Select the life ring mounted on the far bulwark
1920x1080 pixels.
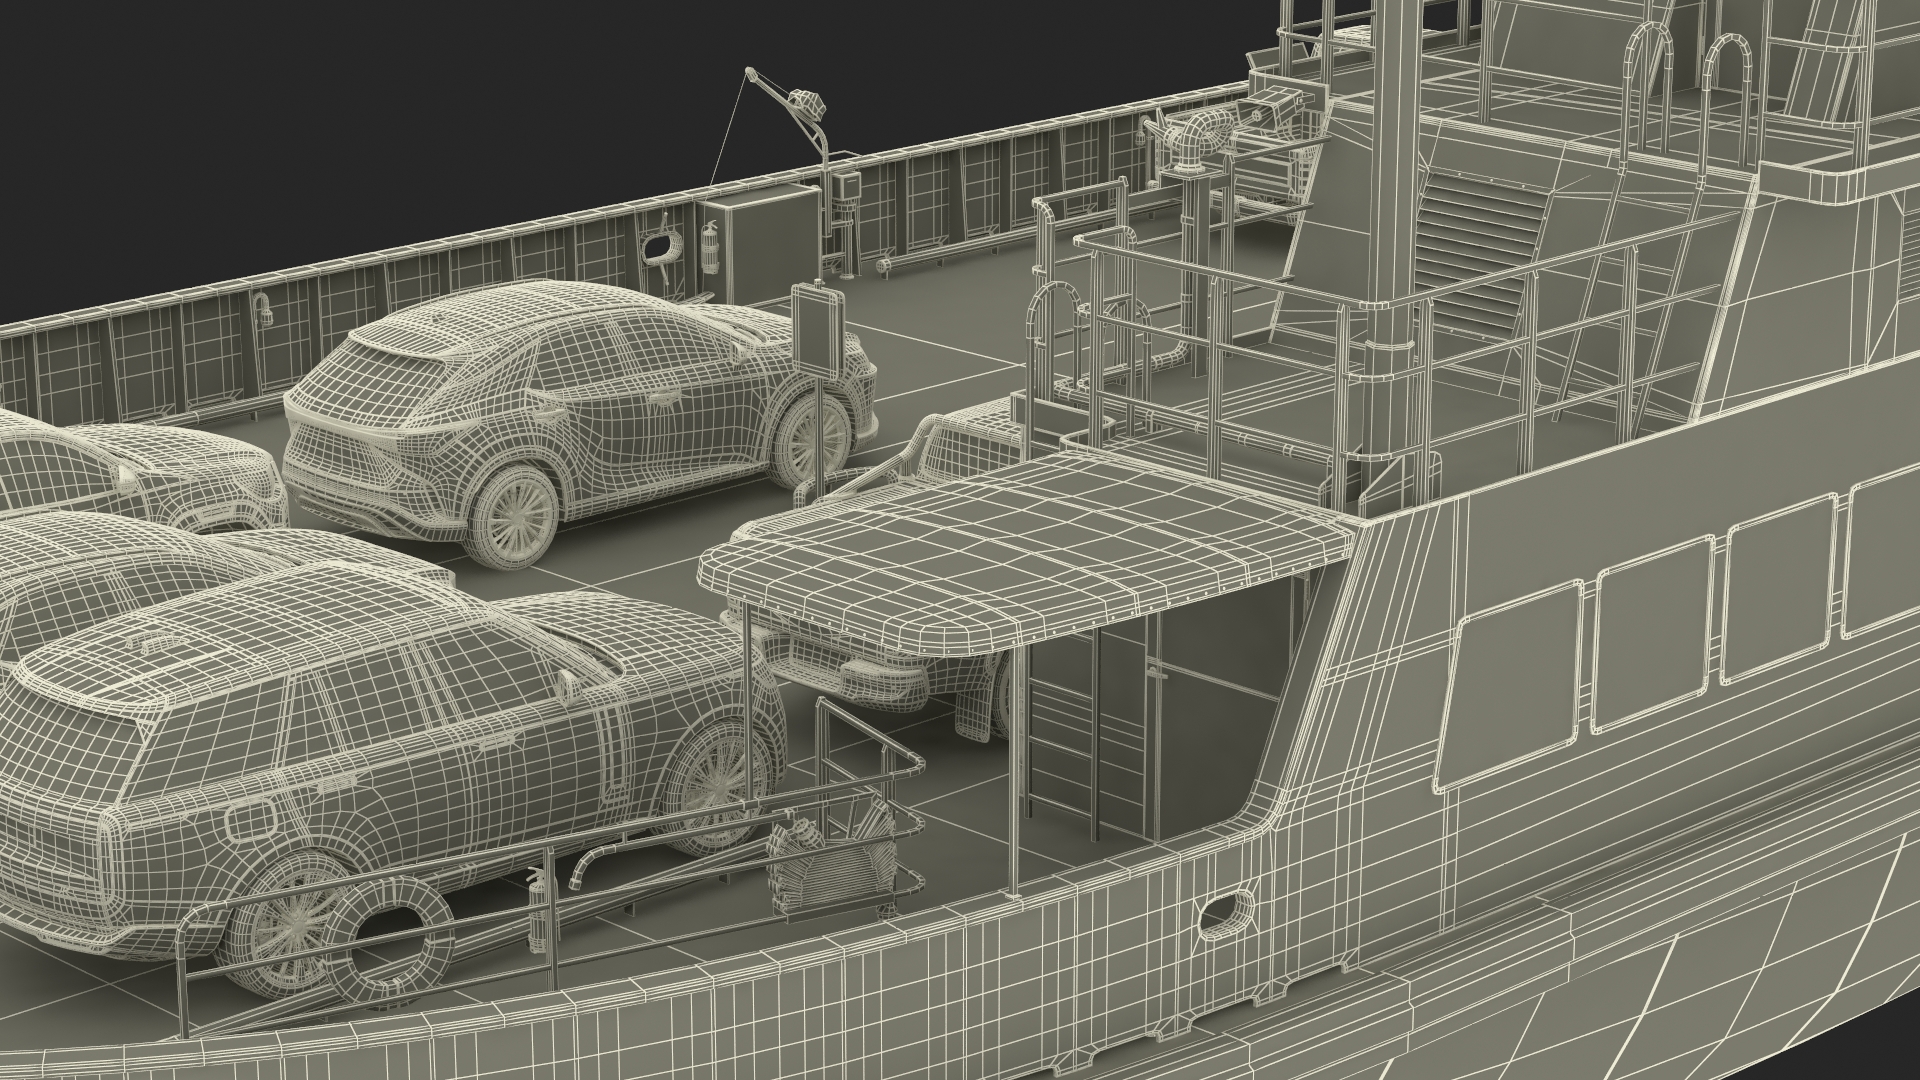pyautogui.click(x=662, y=247)
